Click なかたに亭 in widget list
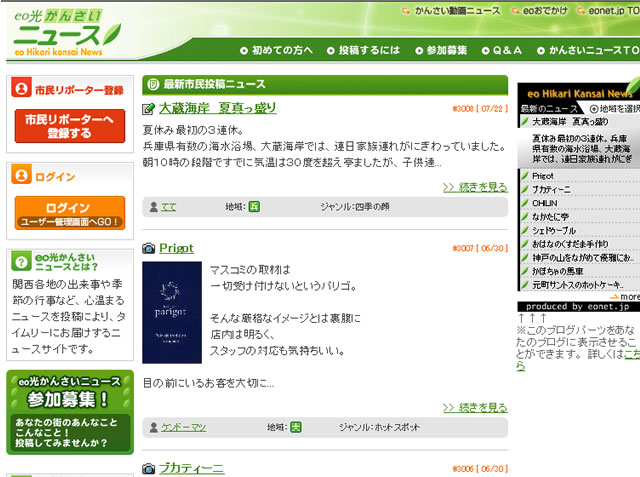The height and width of the screenshot is (477, 640). click(550, 217)
